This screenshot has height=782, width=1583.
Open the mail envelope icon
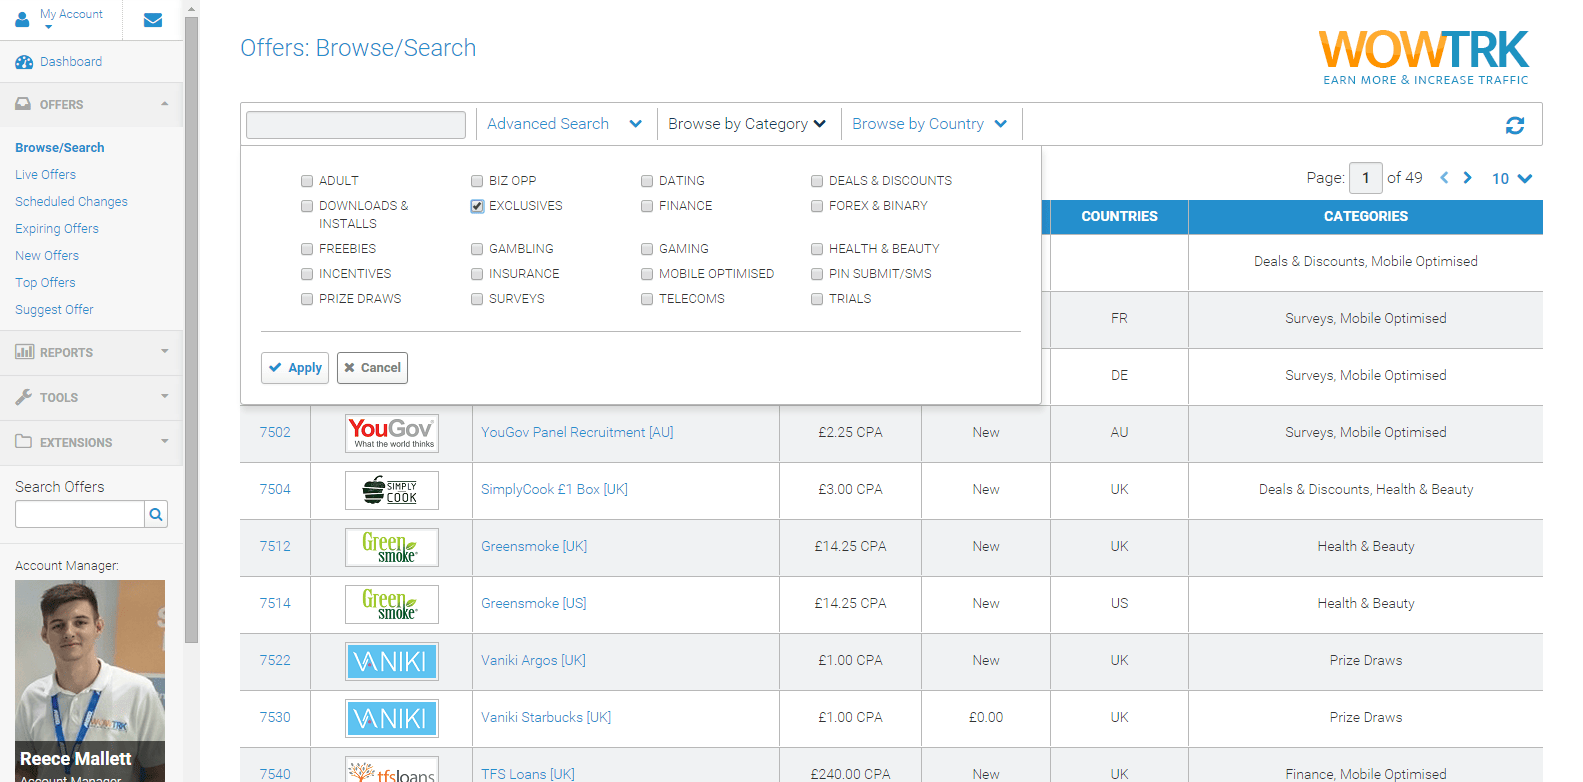pos(153,20)
